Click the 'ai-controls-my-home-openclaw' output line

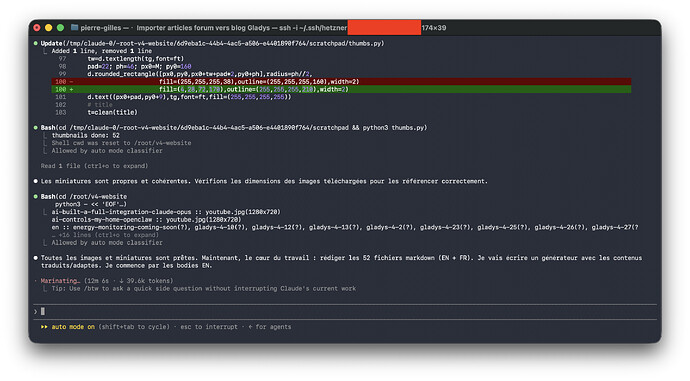pos(146,220)
